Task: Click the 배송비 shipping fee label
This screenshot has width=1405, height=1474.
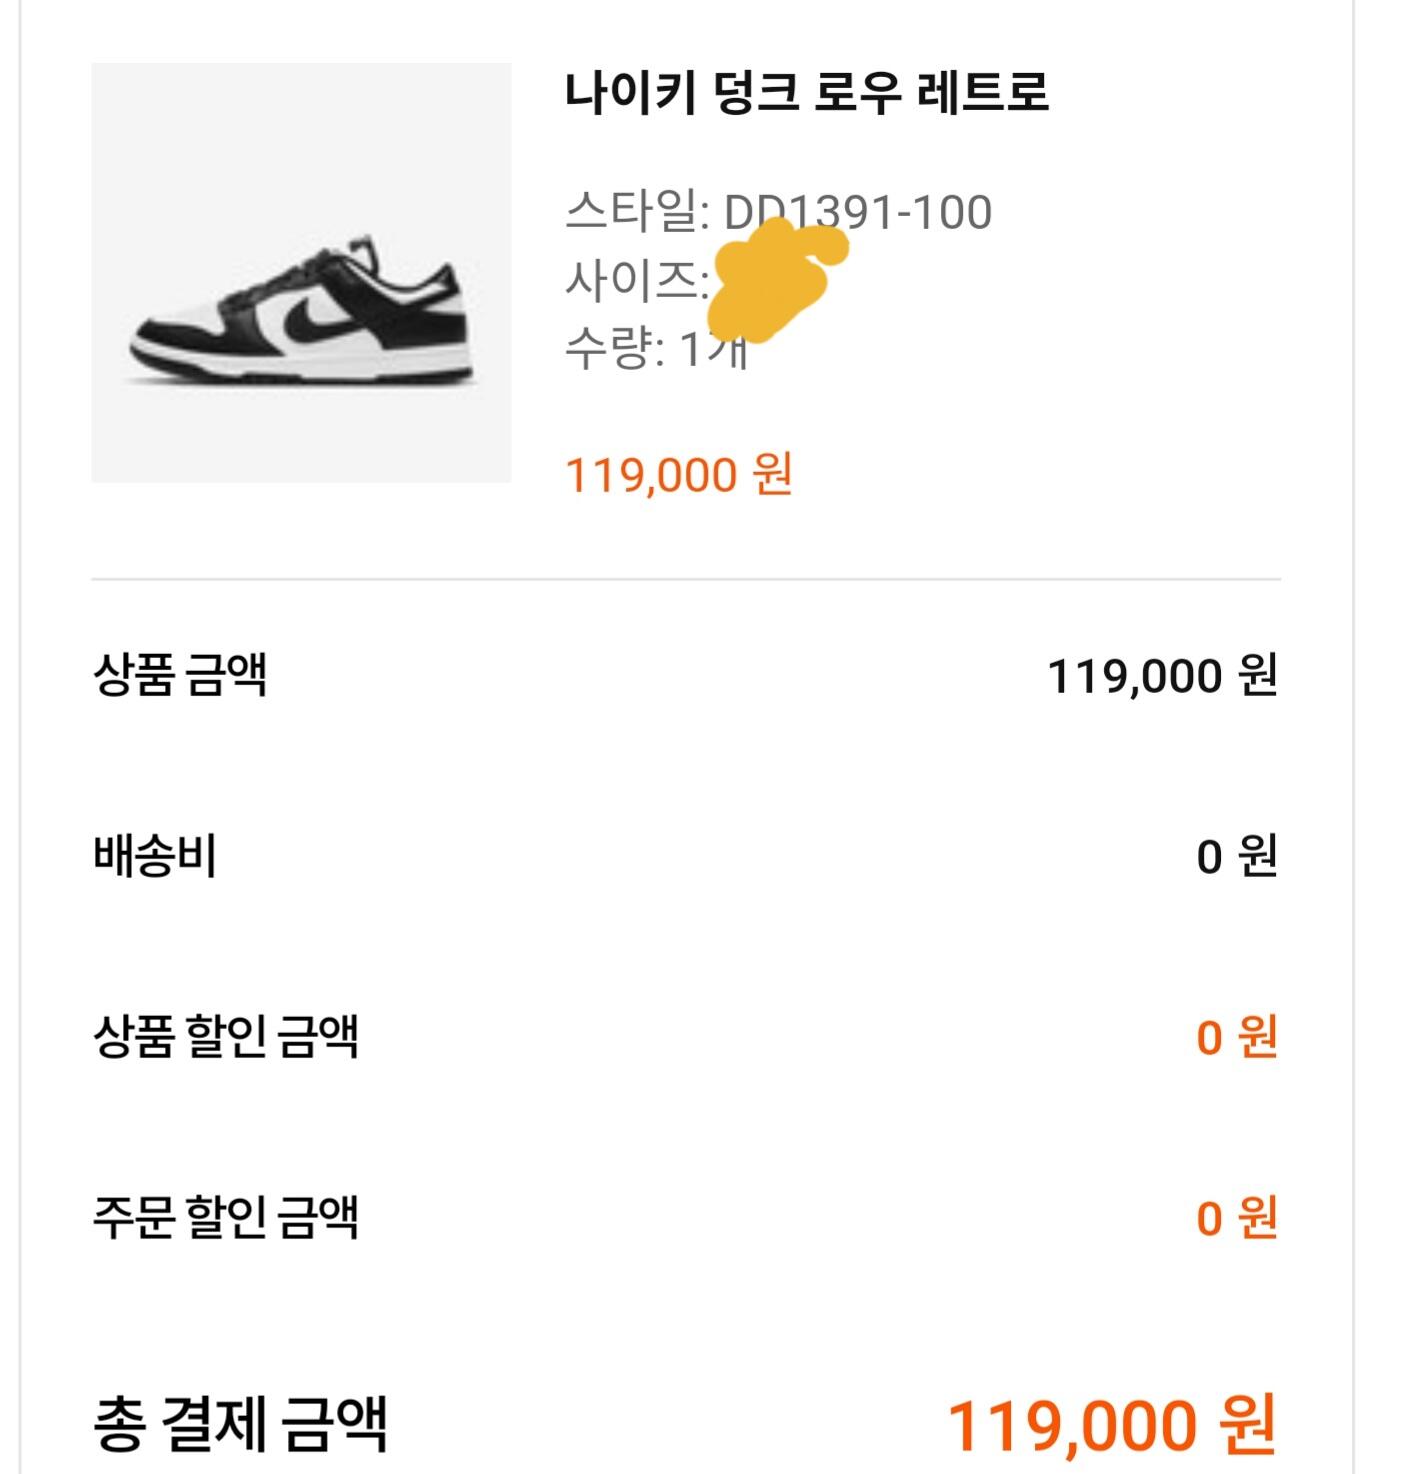Action: [155, 857]
